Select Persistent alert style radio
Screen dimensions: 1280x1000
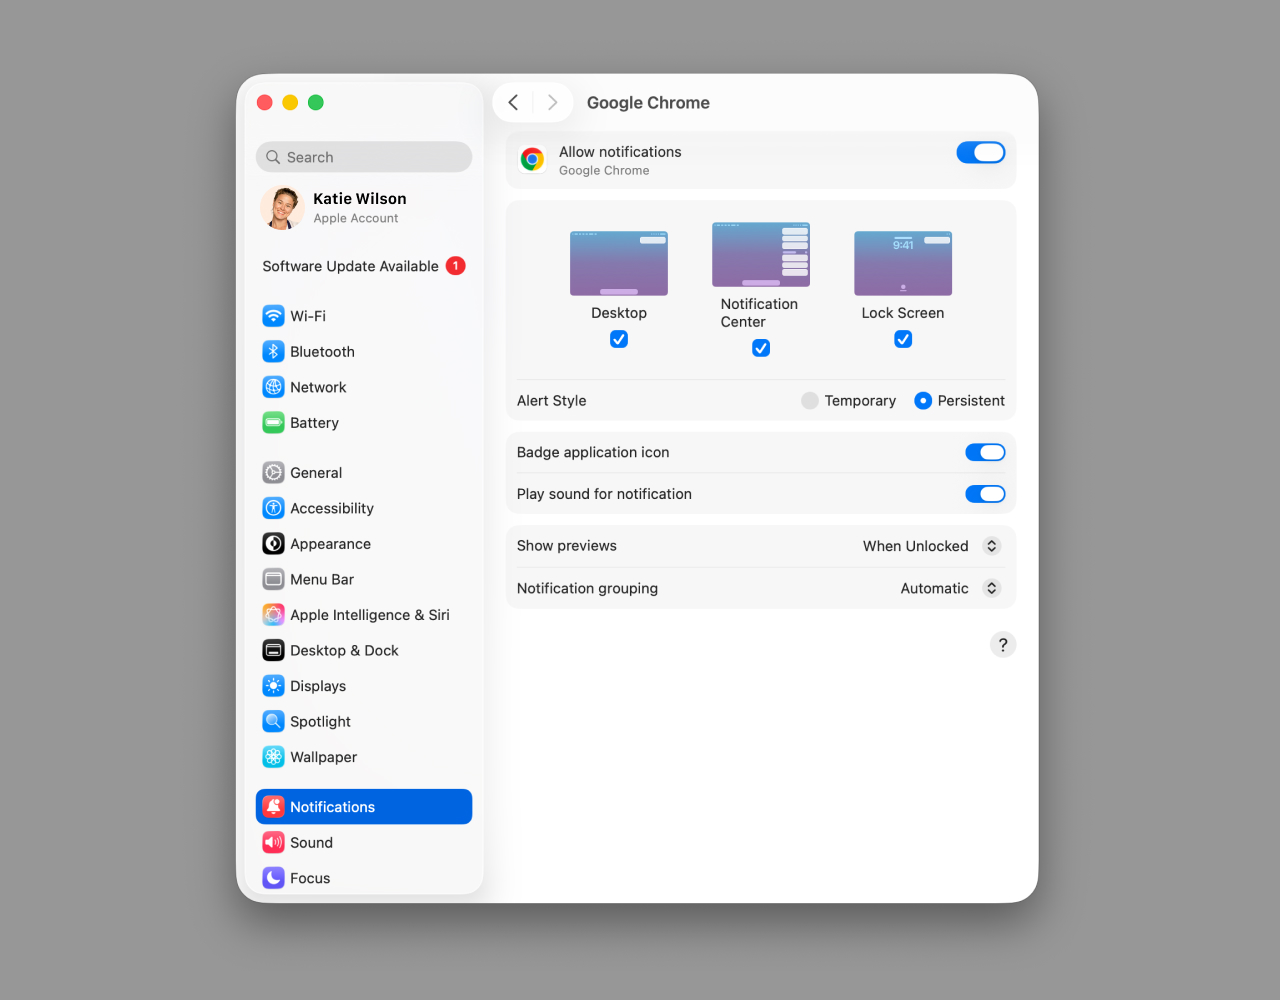click(x=923, y=401)
